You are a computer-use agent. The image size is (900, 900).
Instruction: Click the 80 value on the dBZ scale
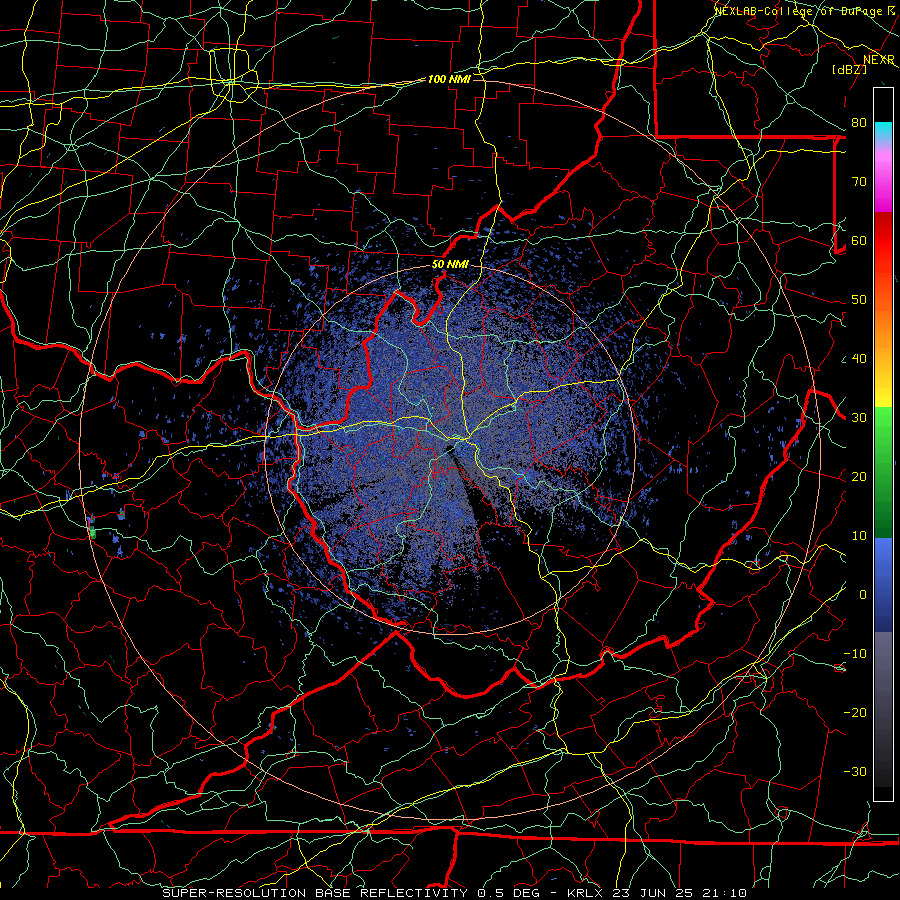pos(859,123)
